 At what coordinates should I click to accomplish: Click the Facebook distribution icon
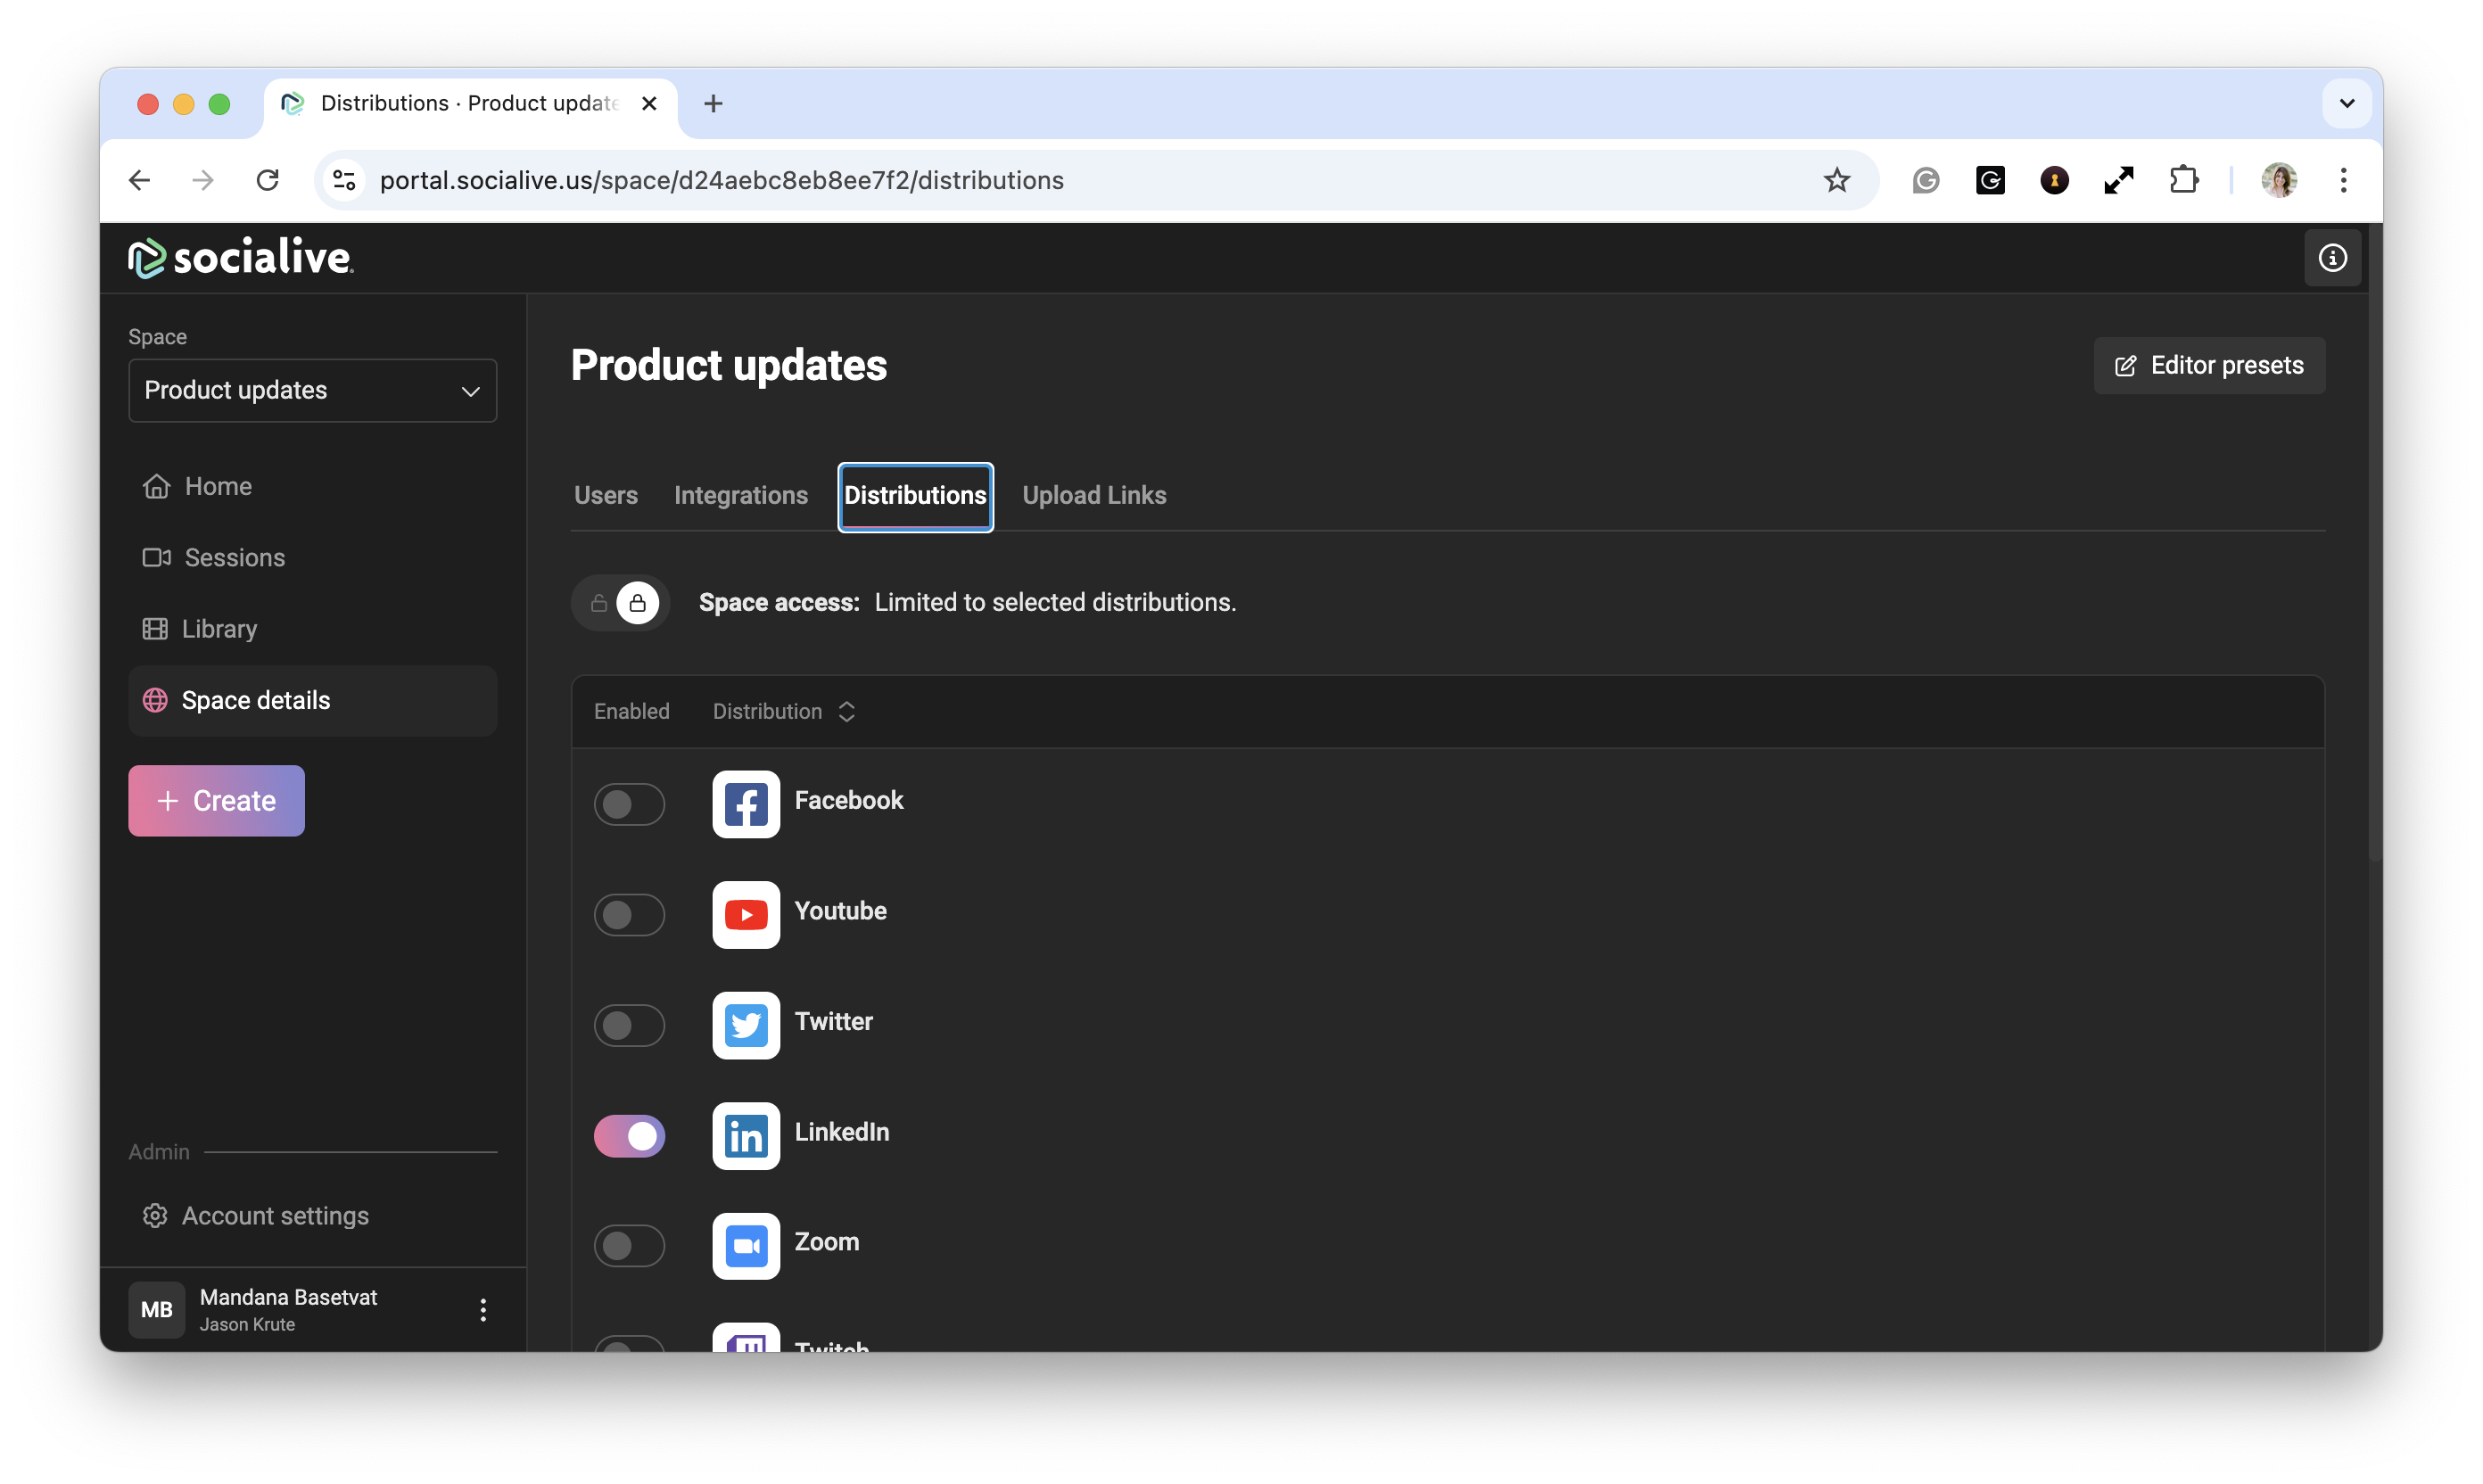[x=745, y=803]
